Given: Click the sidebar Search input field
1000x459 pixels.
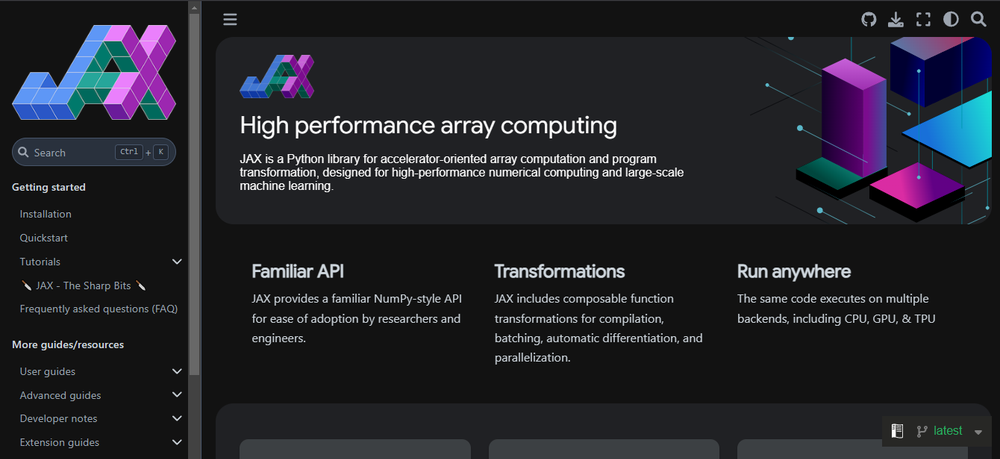Looking at the screenshot, I should (x=94, y=152).
